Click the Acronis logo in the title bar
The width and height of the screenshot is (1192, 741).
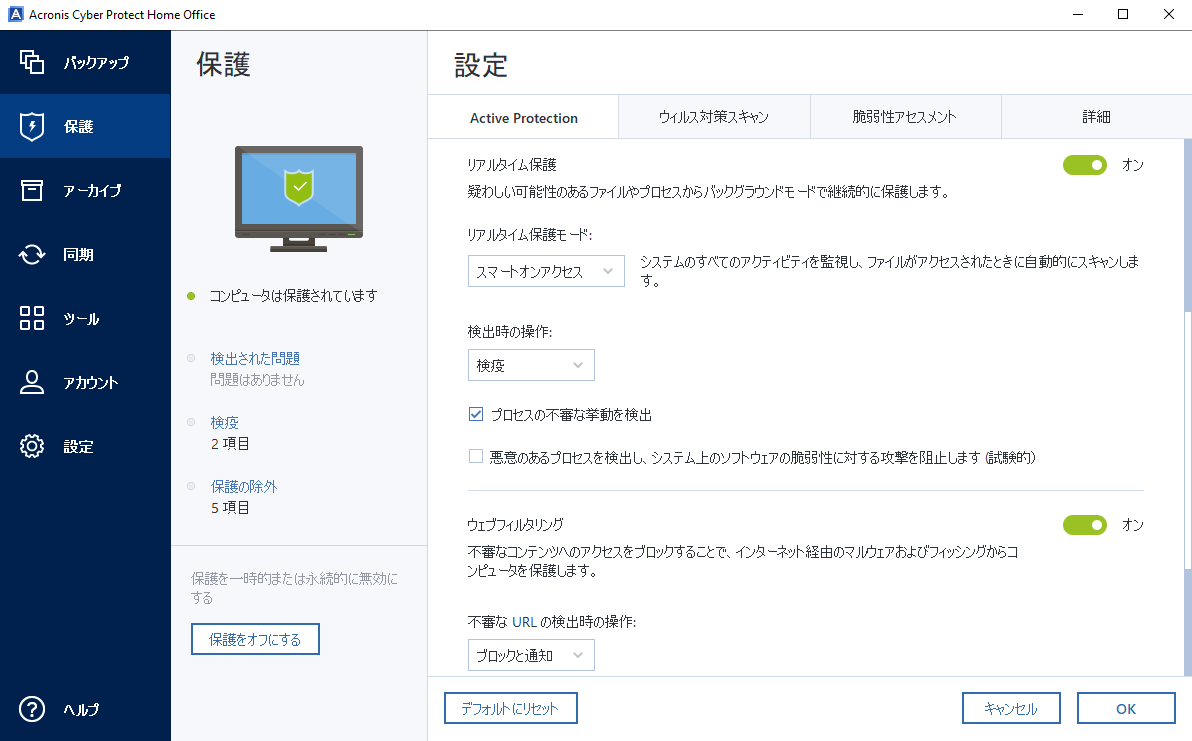click(x=14, y=14)
